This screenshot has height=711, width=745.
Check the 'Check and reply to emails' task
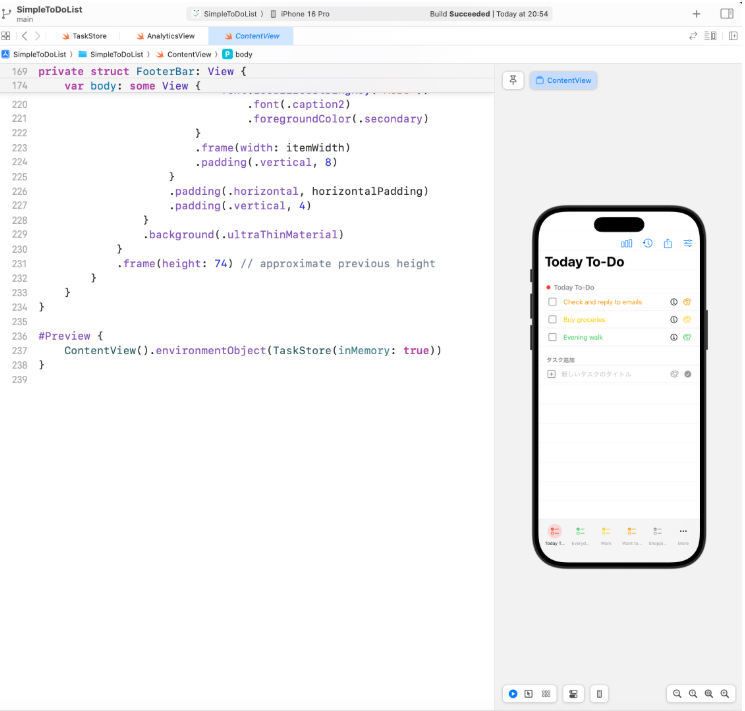click(x=552, y=302)
